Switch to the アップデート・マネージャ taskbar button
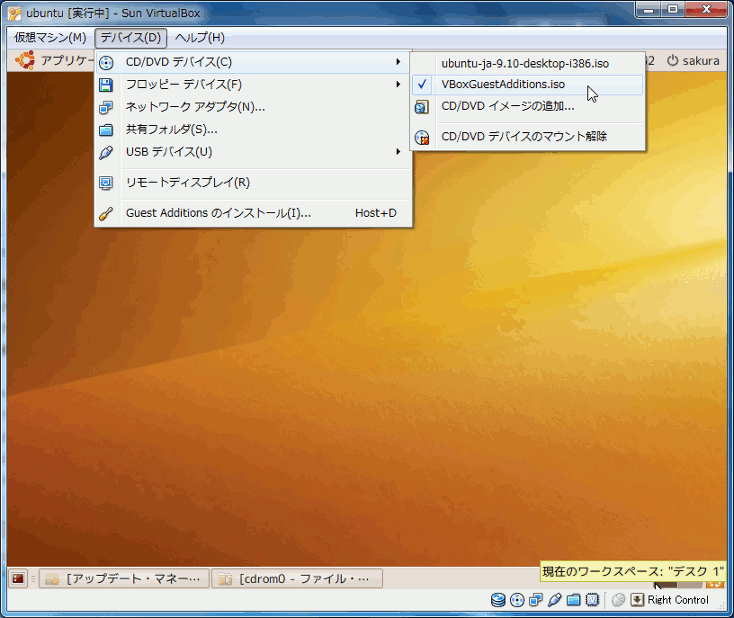The width and height of the screenshot is (734, 618). pyautogui.click(x=125, y=578)
